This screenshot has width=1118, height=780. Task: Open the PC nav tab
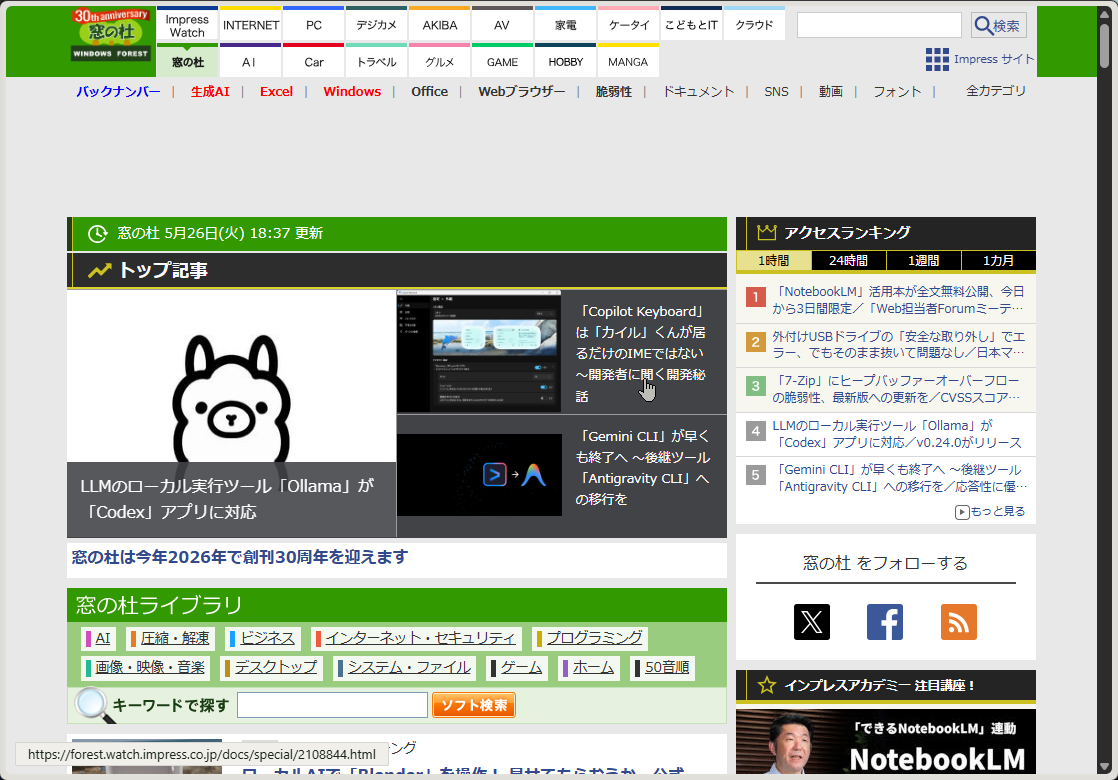314,25
